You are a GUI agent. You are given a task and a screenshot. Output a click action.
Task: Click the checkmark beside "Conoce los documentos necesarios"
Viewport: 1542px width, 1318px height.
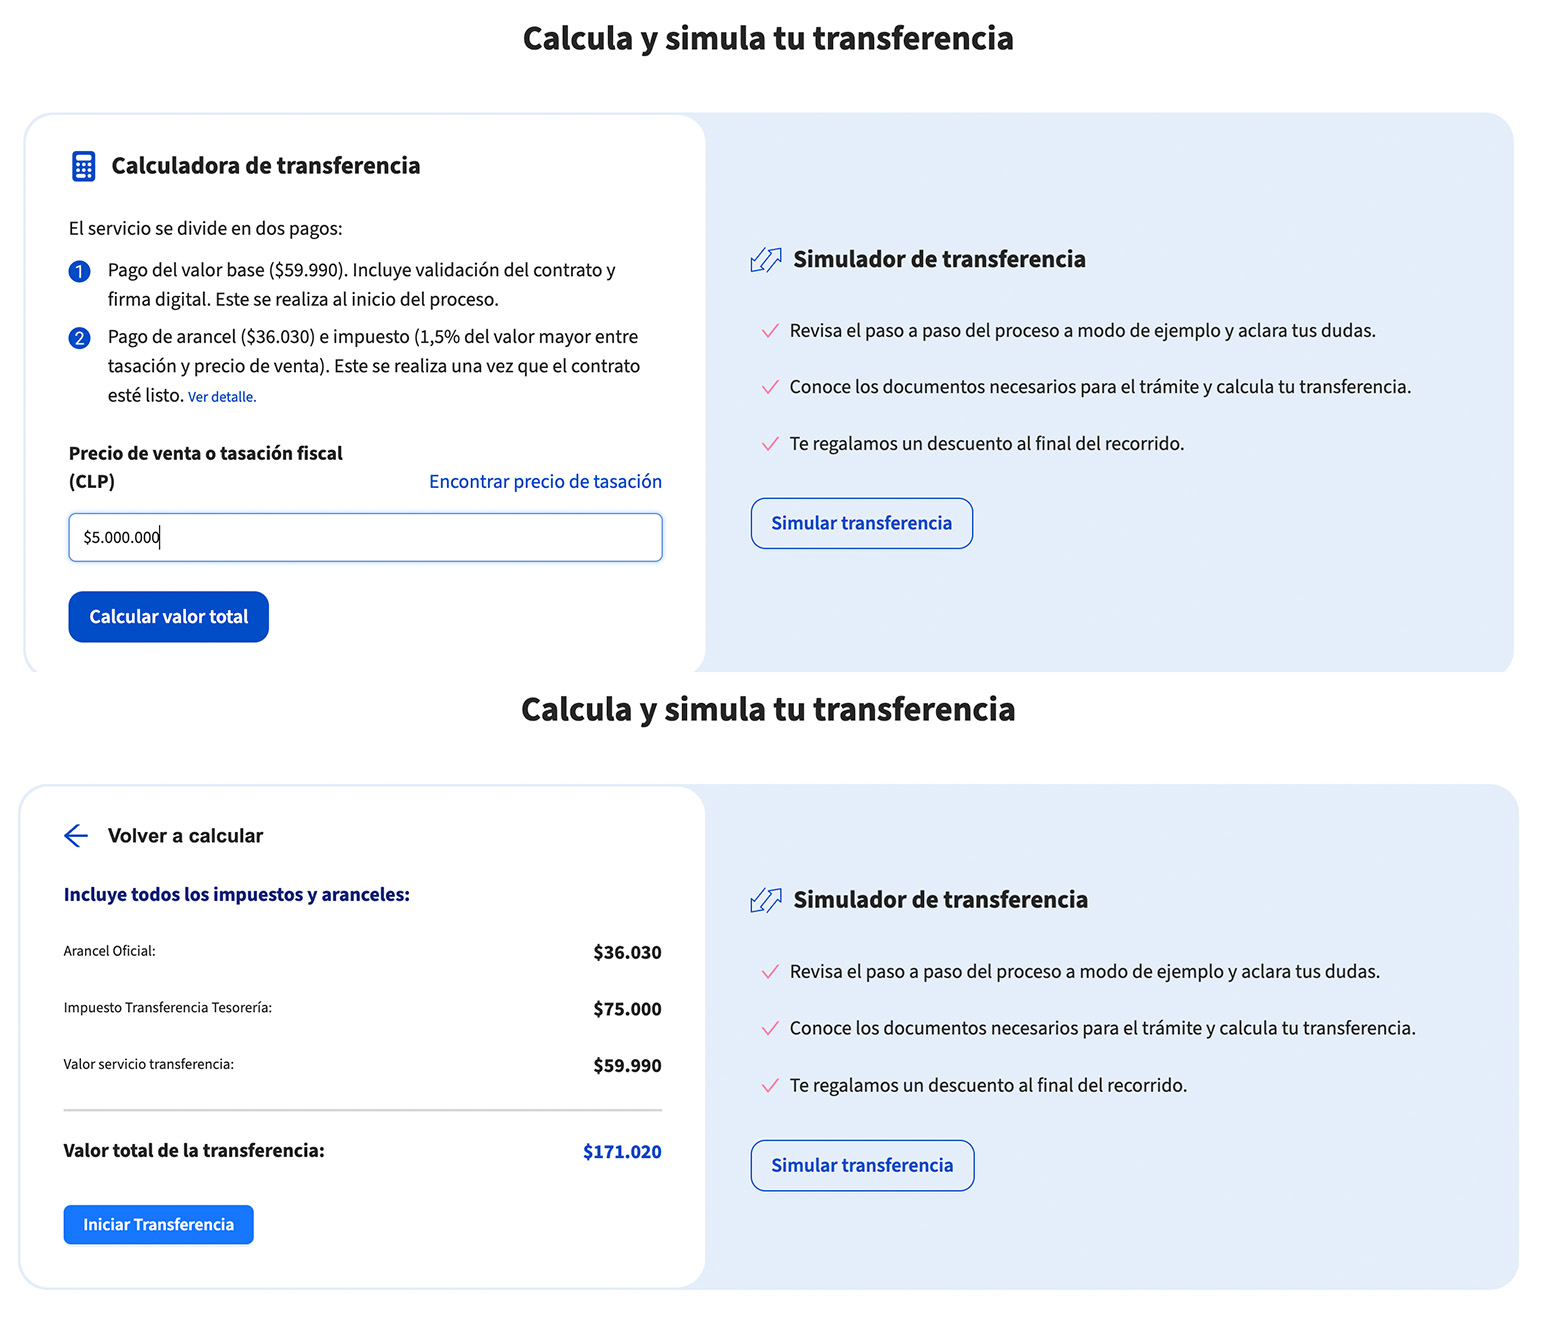point(770,386)
